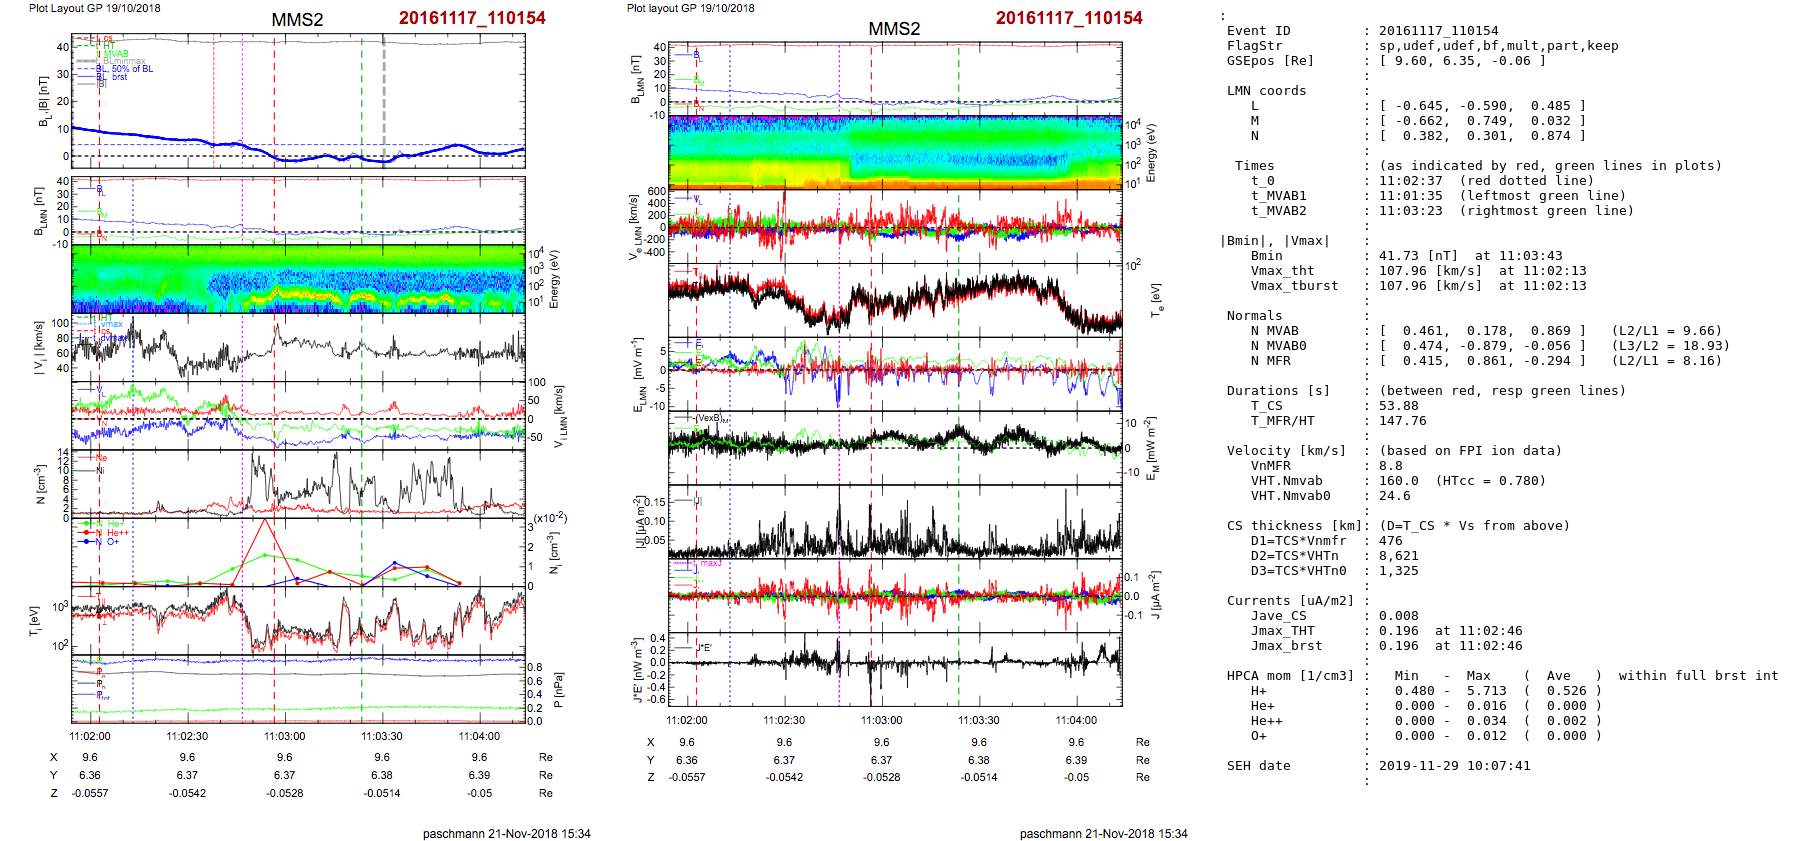Image resolution: width=1804 pixels, height=841 pixels.
Task: Click the electron energy spectrogram in right plot
Action: pos(895,152)
